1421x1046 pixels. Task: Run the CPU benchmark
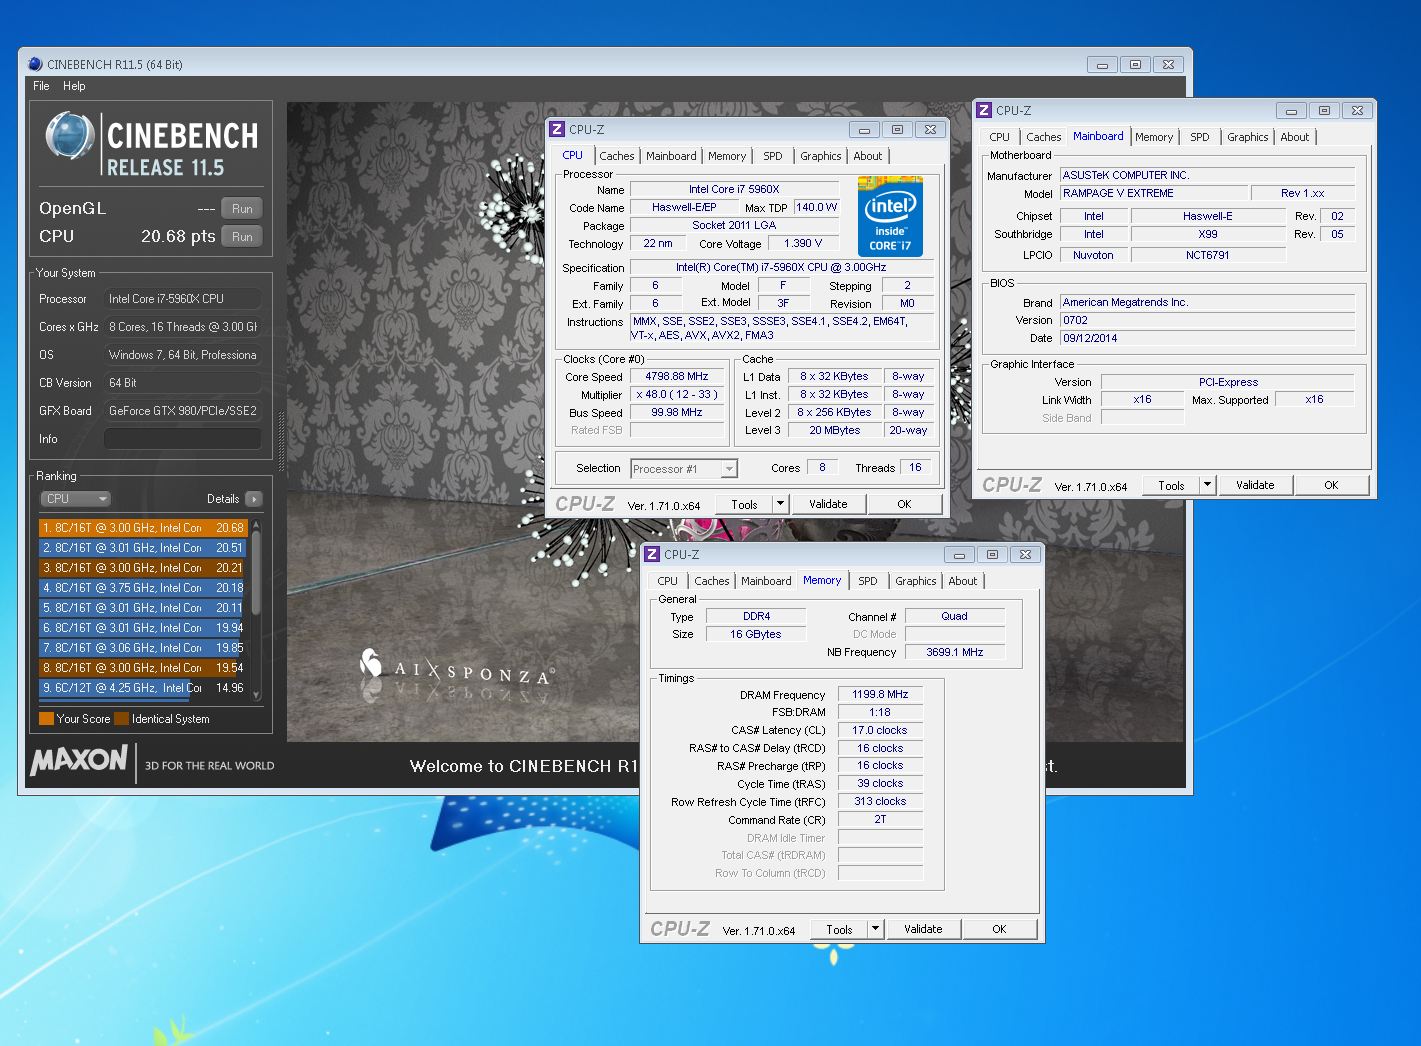click(242, 237)
